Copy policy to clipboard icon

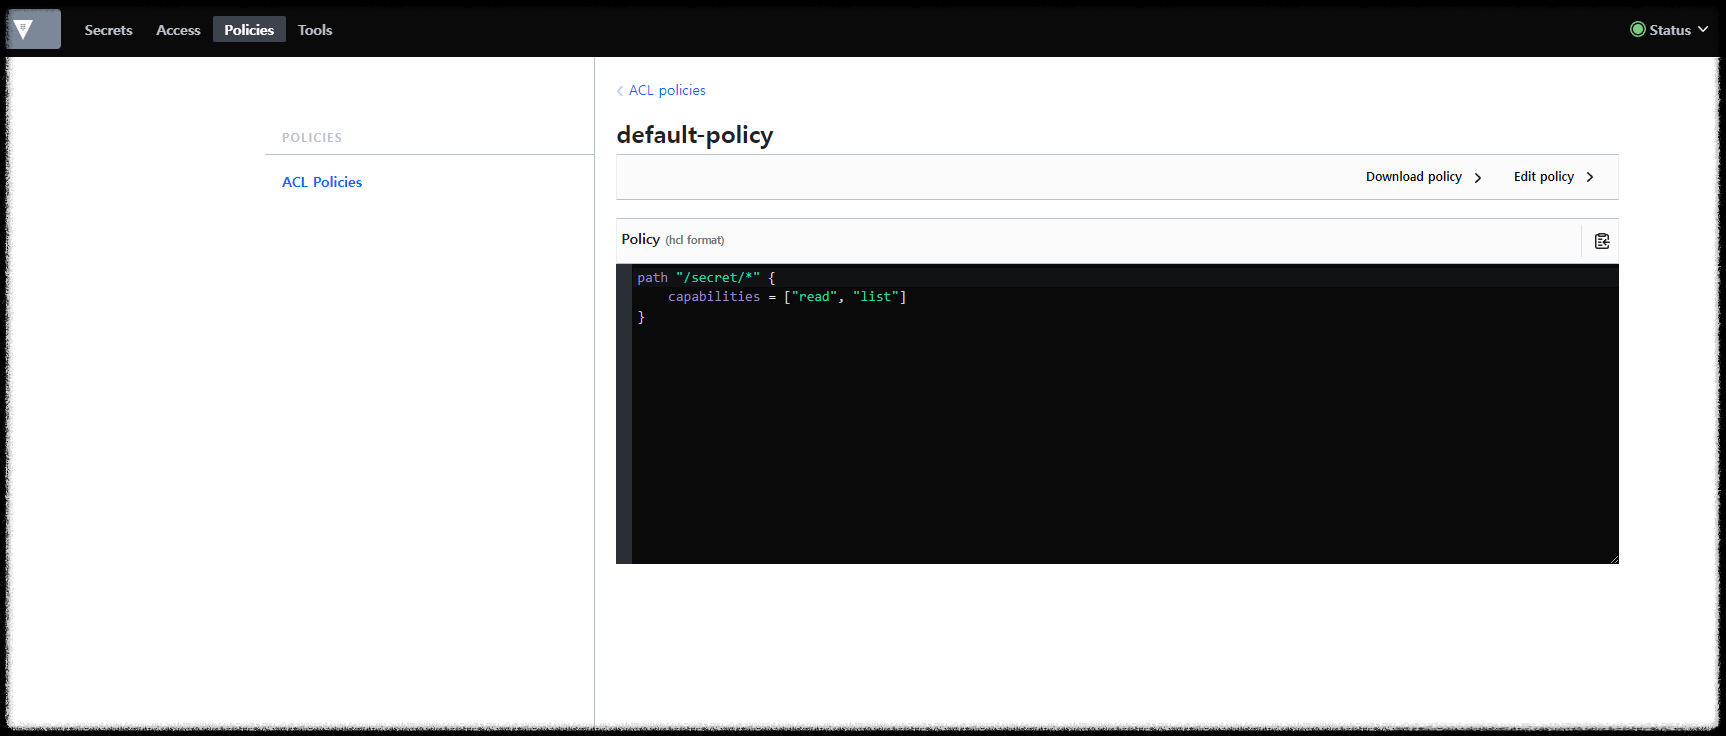click(x=1602, y=241)
